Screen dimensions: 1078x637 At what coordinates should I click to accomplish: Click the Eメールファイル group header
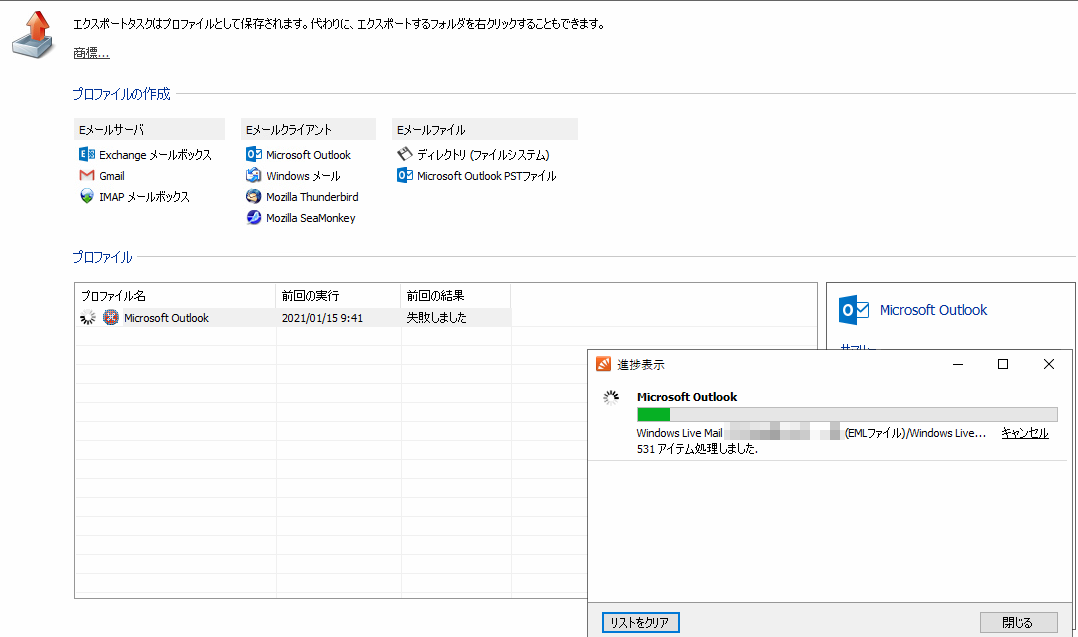tap(485, 129)
